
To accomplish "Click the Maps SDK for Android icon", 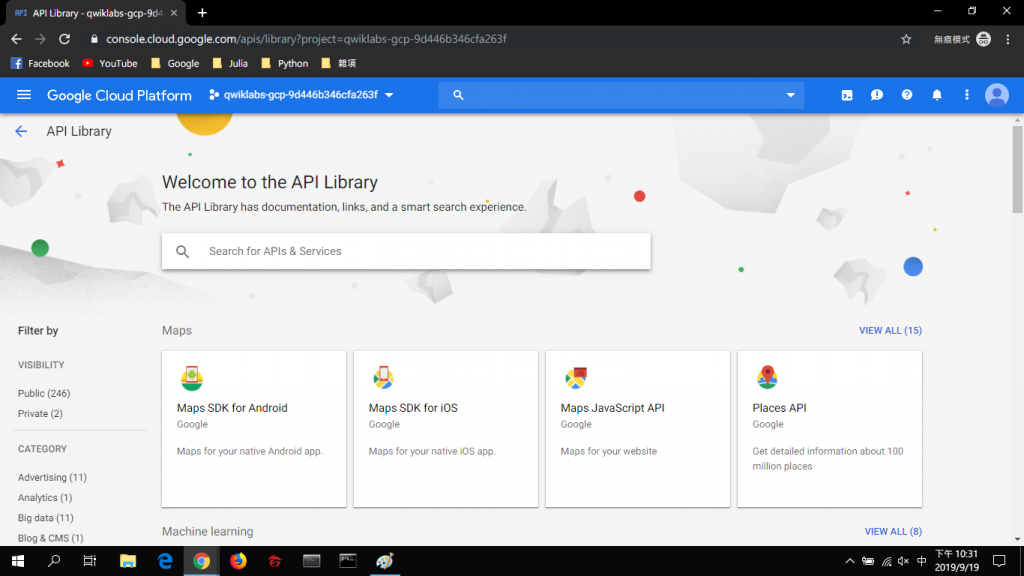I will [x=191, y=378].
